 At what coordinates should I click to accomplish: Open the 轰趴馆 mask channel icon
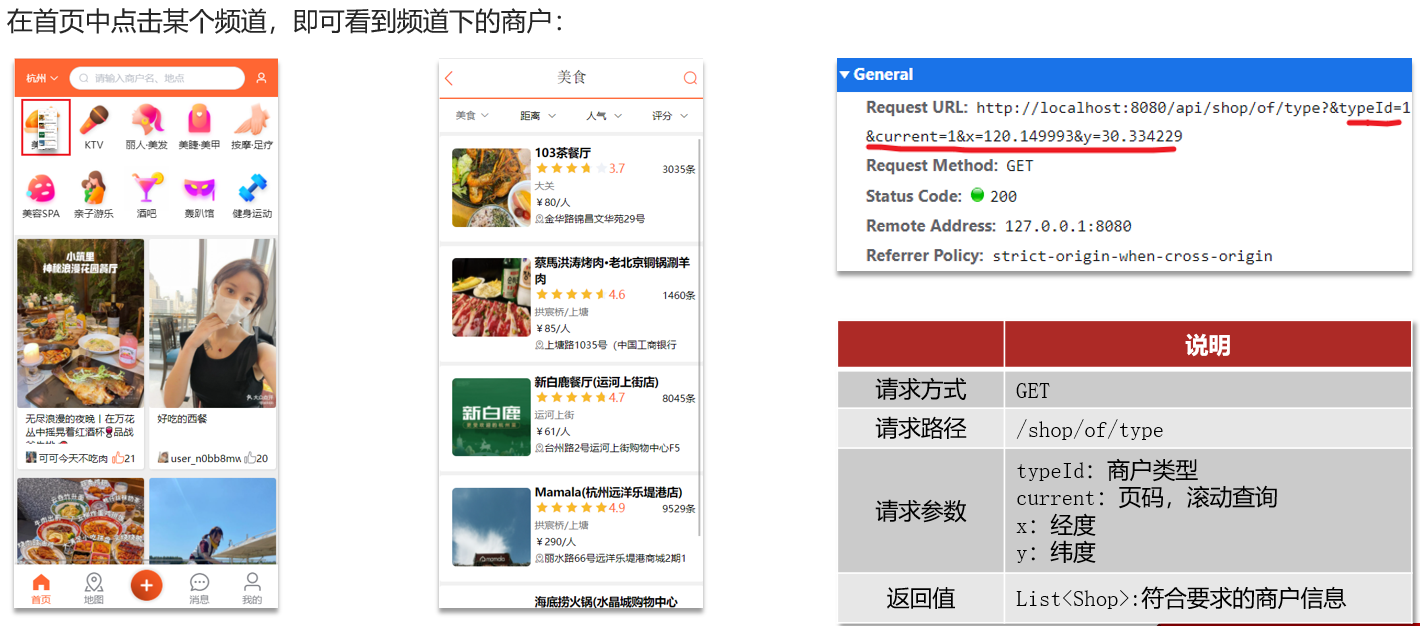[199, 189]
